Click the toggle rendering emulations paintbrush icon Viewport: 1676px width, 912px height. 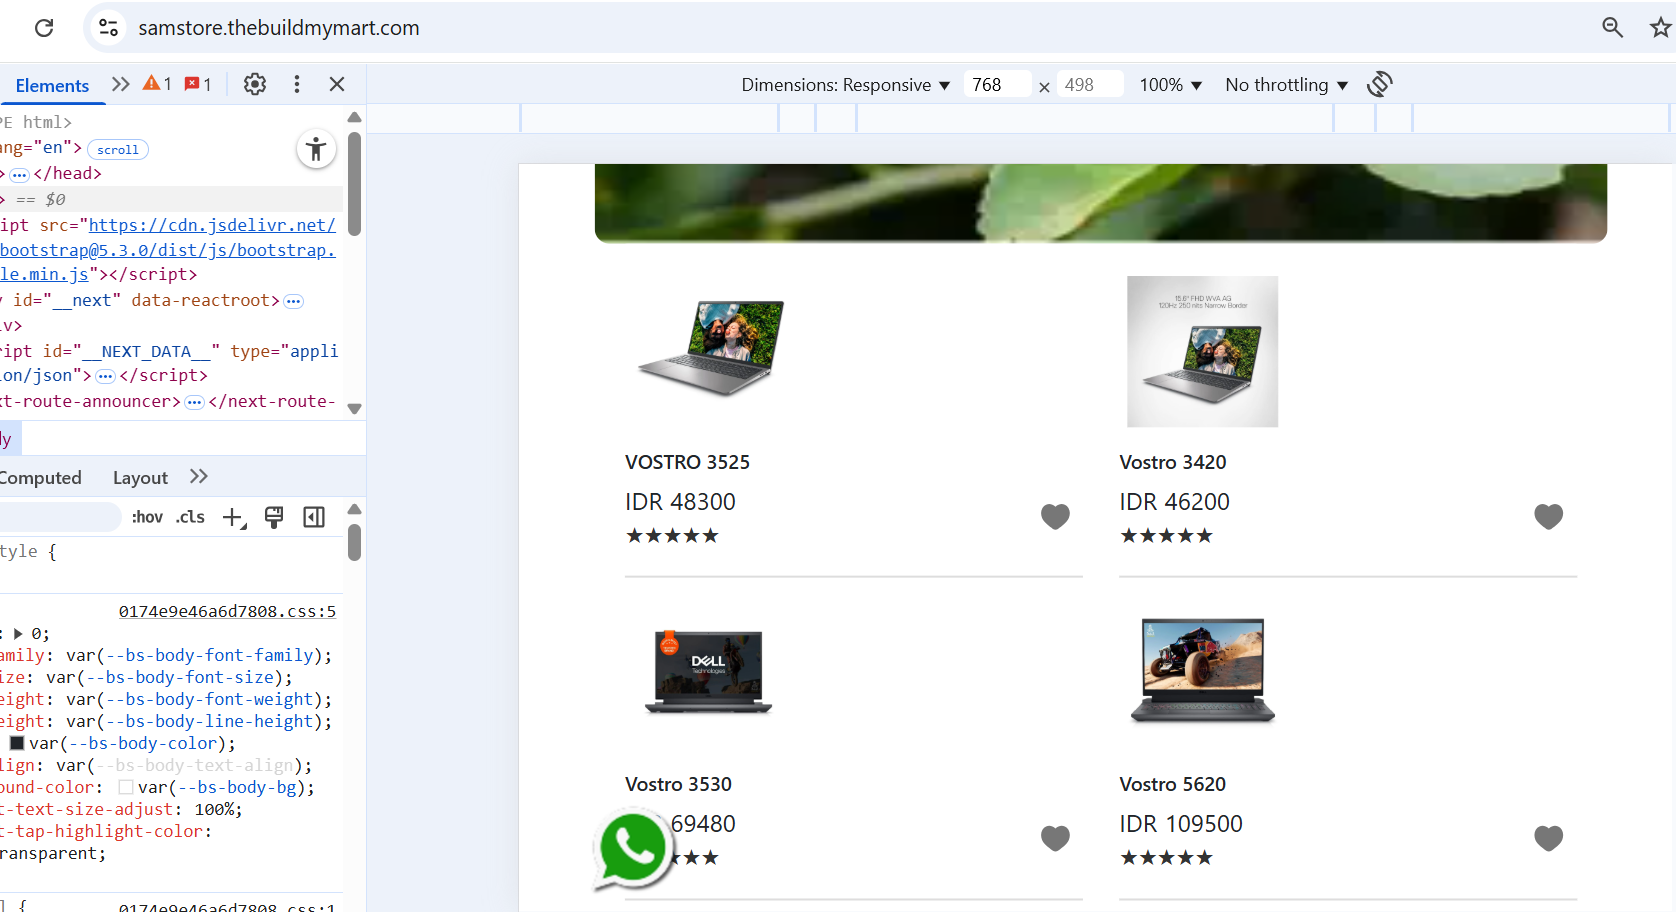(x=274, y=517)
